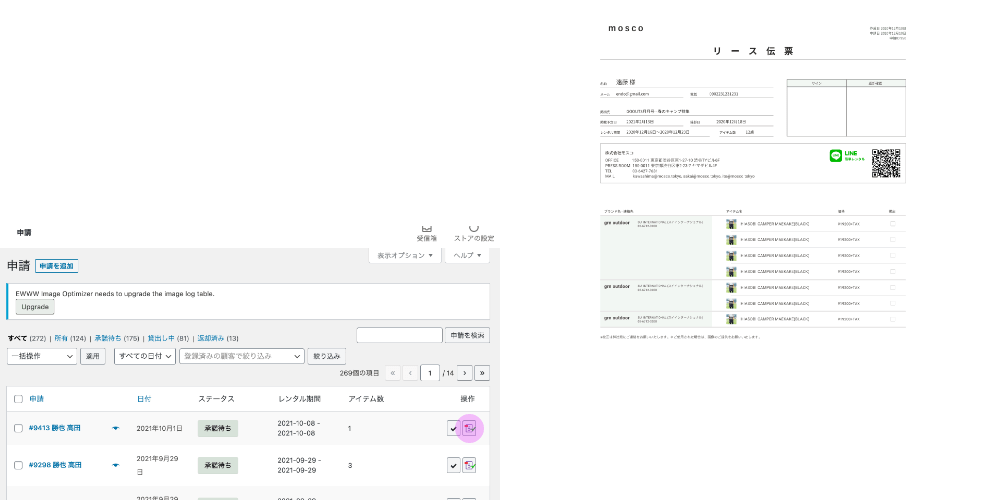Image resolution: width=1000 pixels, height=500 pixels.
Task: Toggle the select-all checkbox in table header
Action: coord(18,399)
